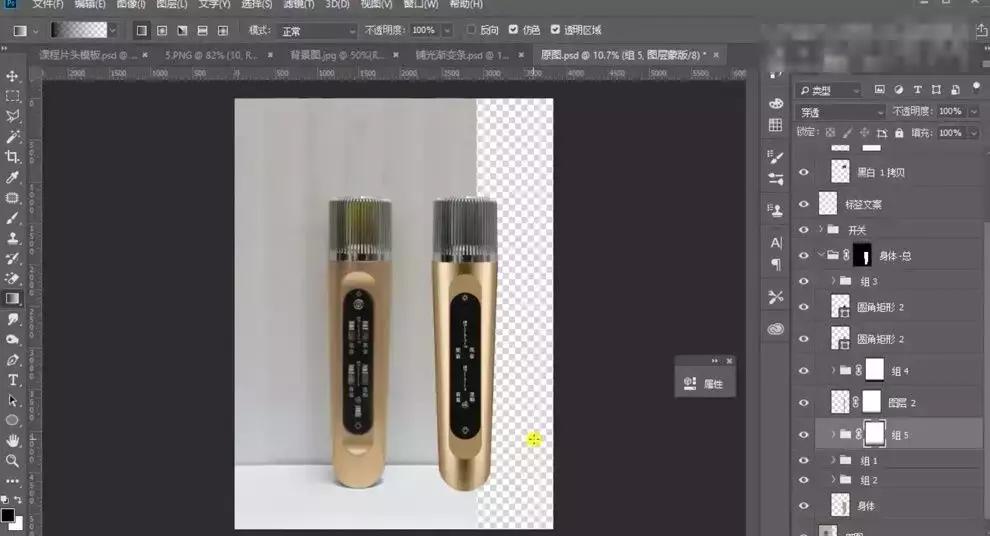Open the Character panel icon

pos(776,243)
